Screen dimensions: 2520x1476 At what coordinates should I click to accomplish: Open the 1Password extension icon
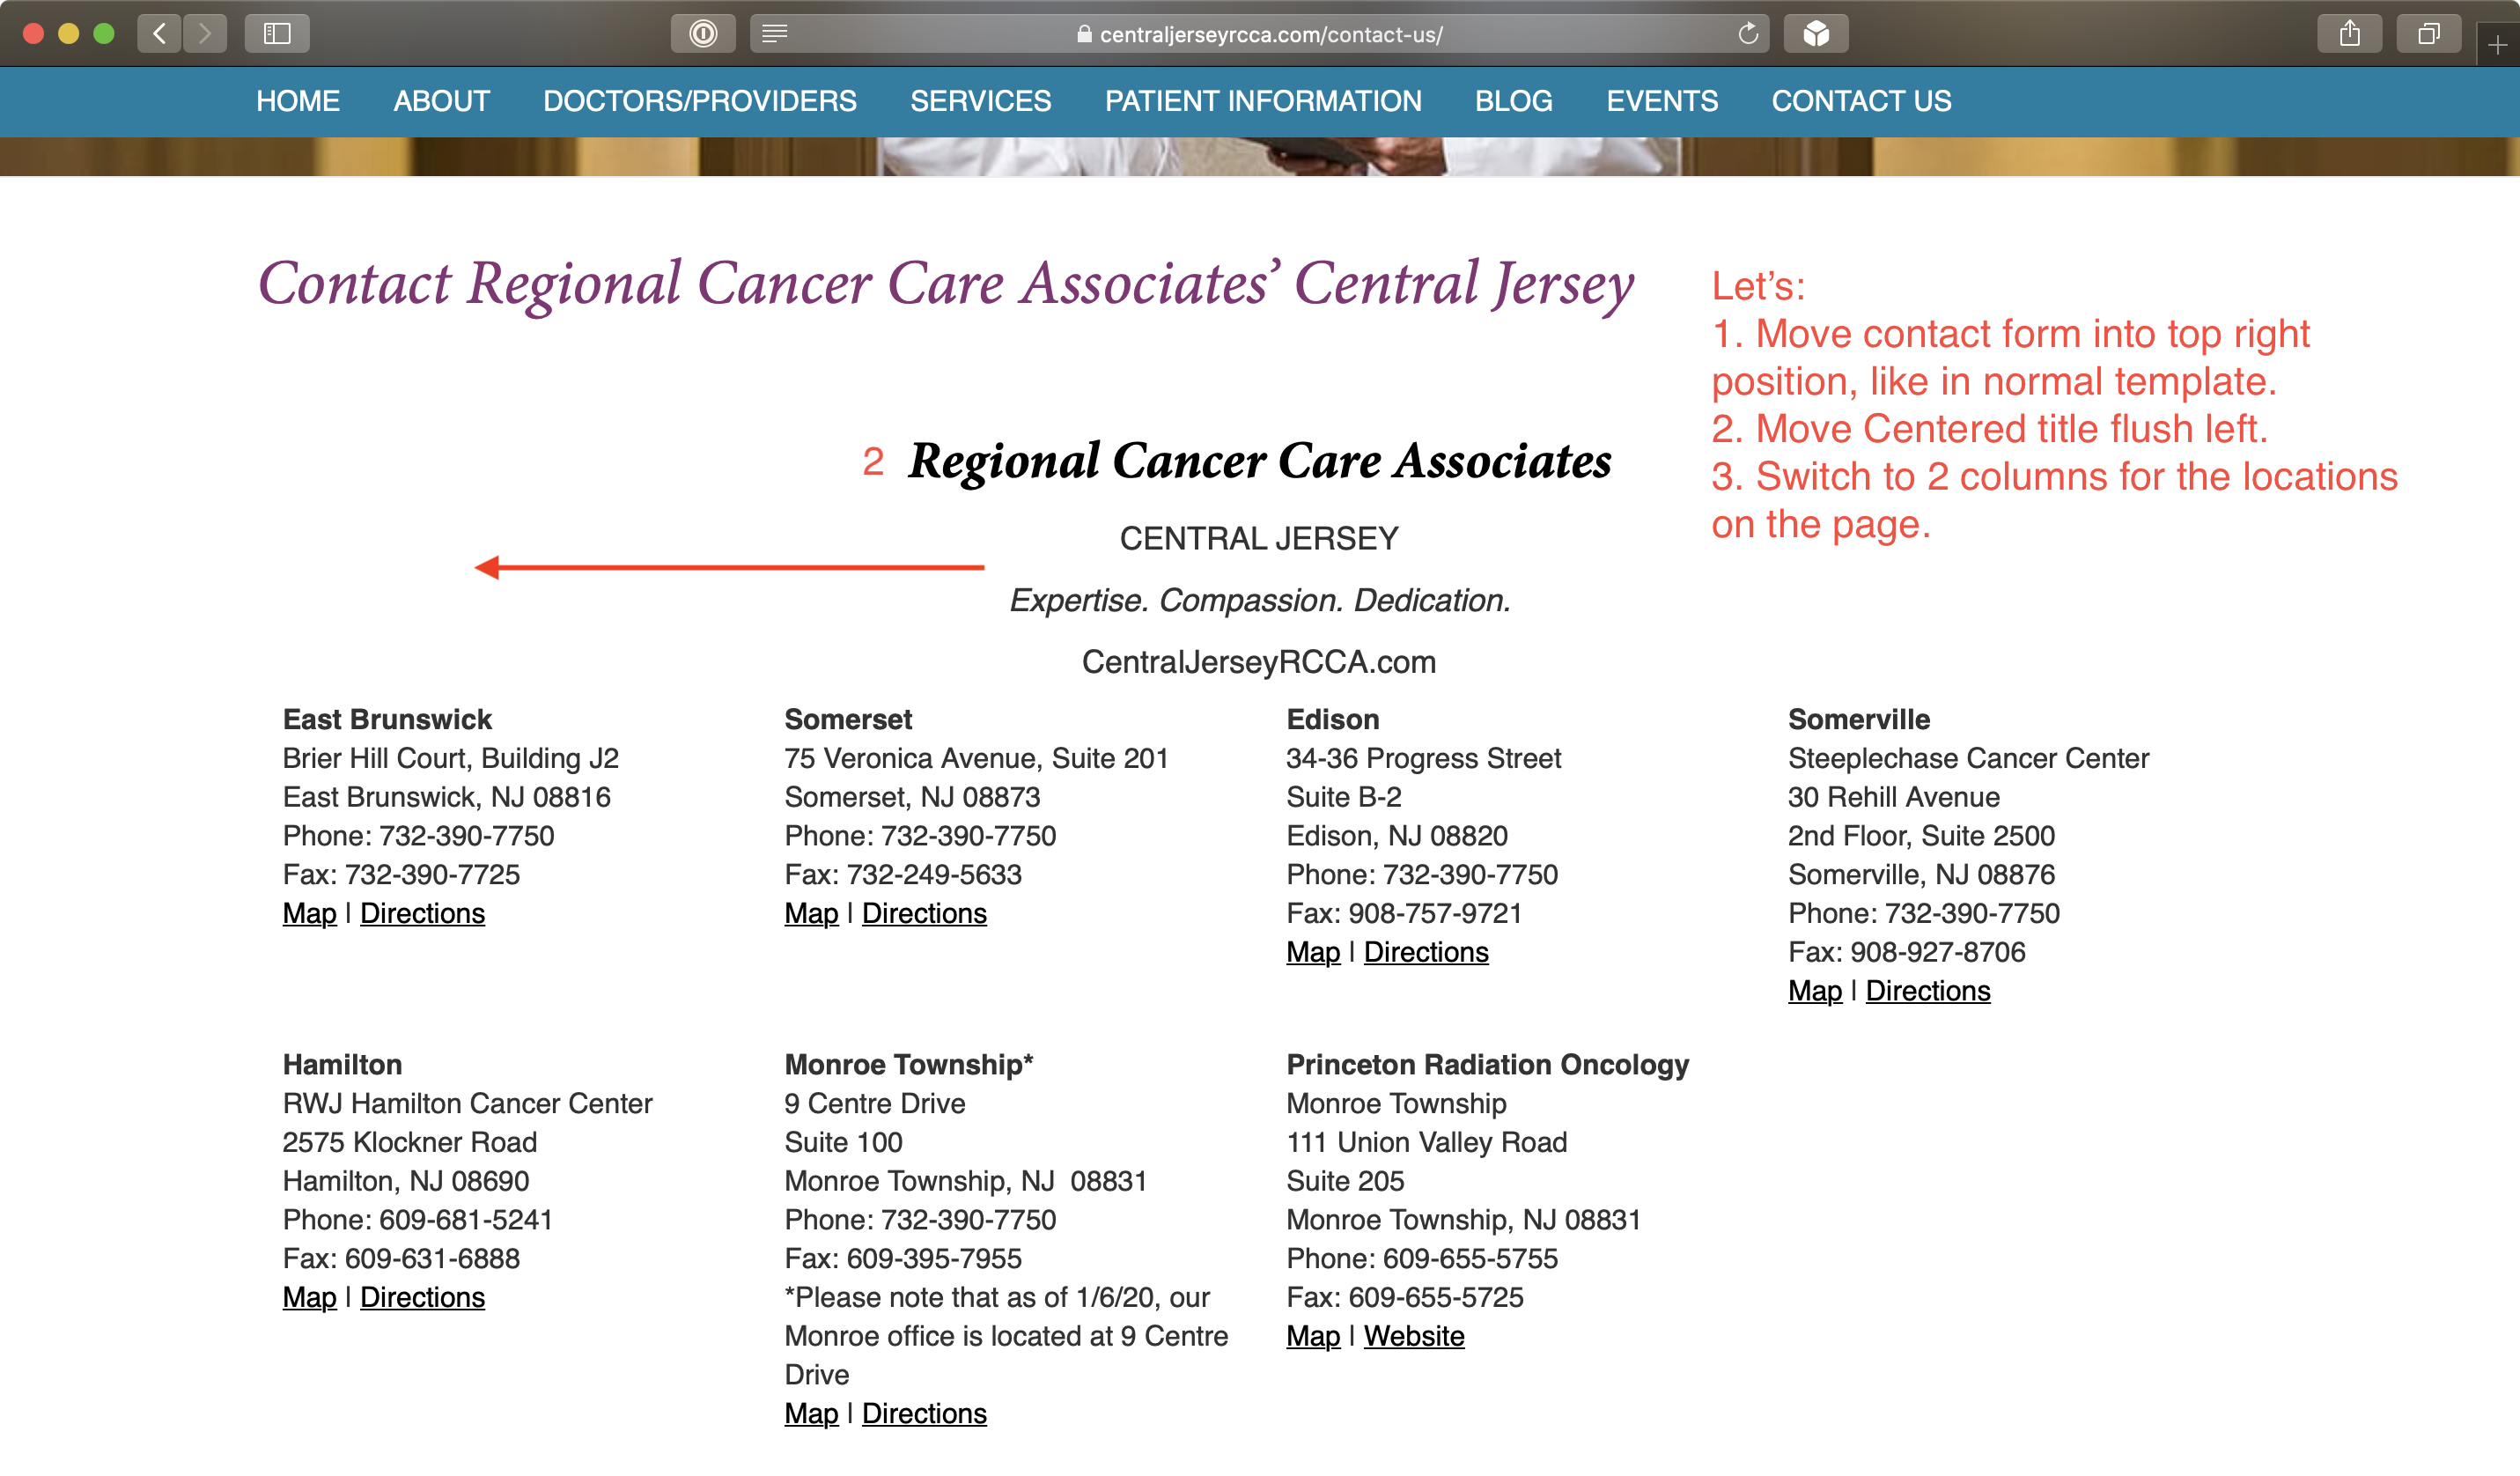click(703, 34)
